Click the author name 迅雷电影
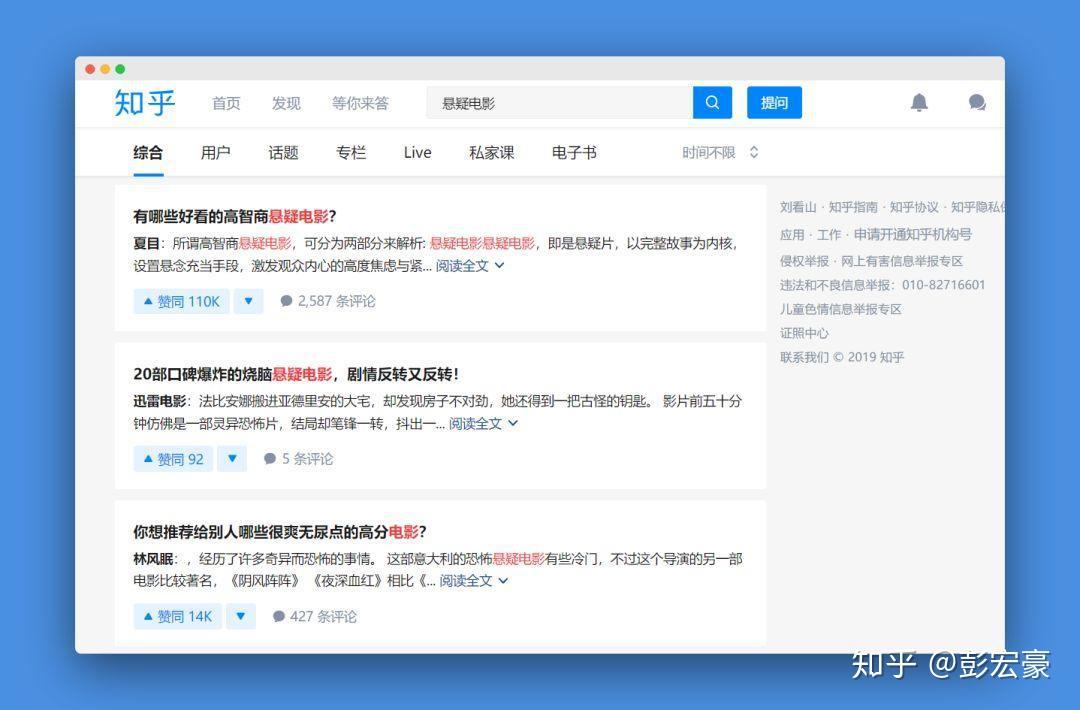 (x=159, y=401)
